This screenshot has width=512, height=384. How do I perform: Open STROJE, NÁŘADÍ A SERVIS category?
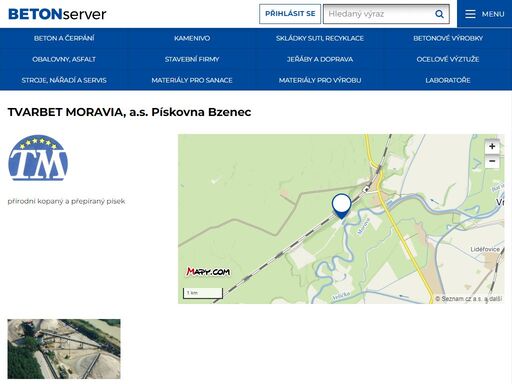(64, 80)
